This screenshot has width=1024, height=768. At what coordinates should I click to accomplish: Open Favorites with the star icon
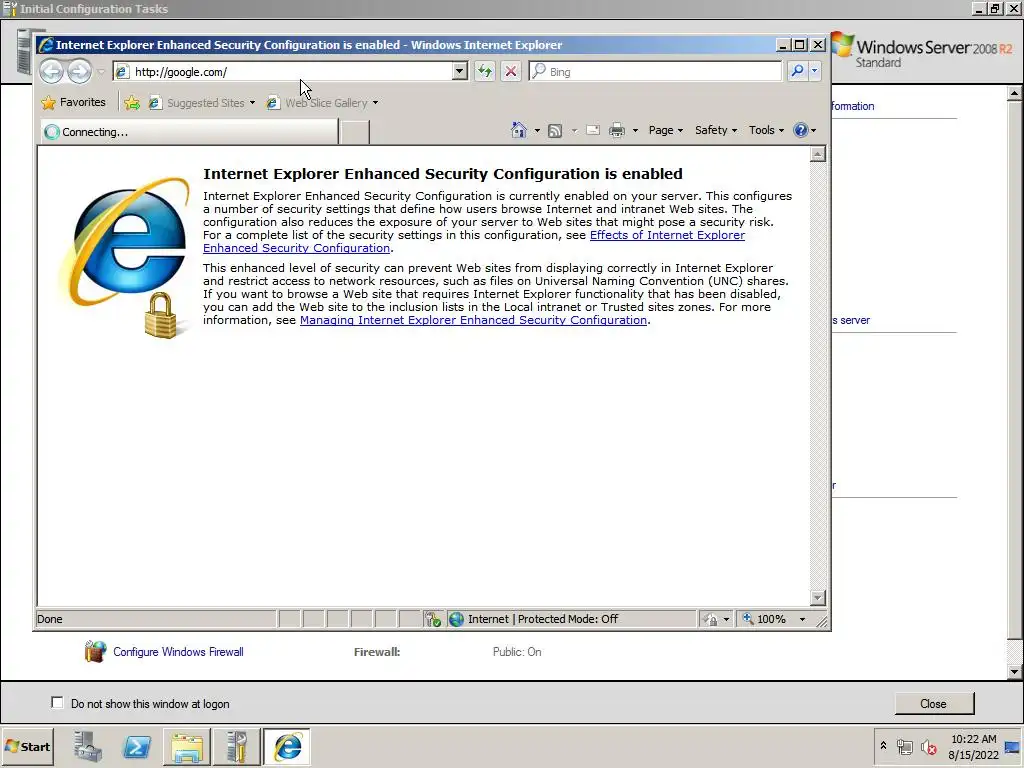[48, 103]
